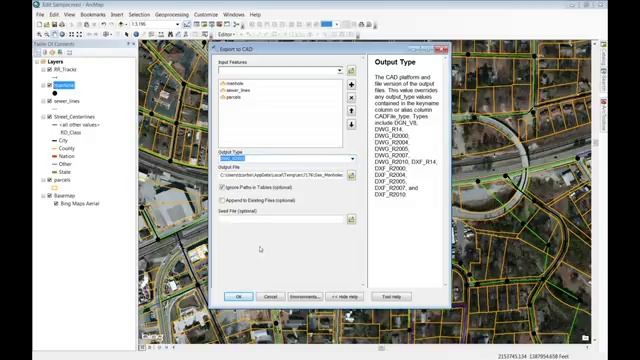Open Selection menu

(x=139, y=15)
